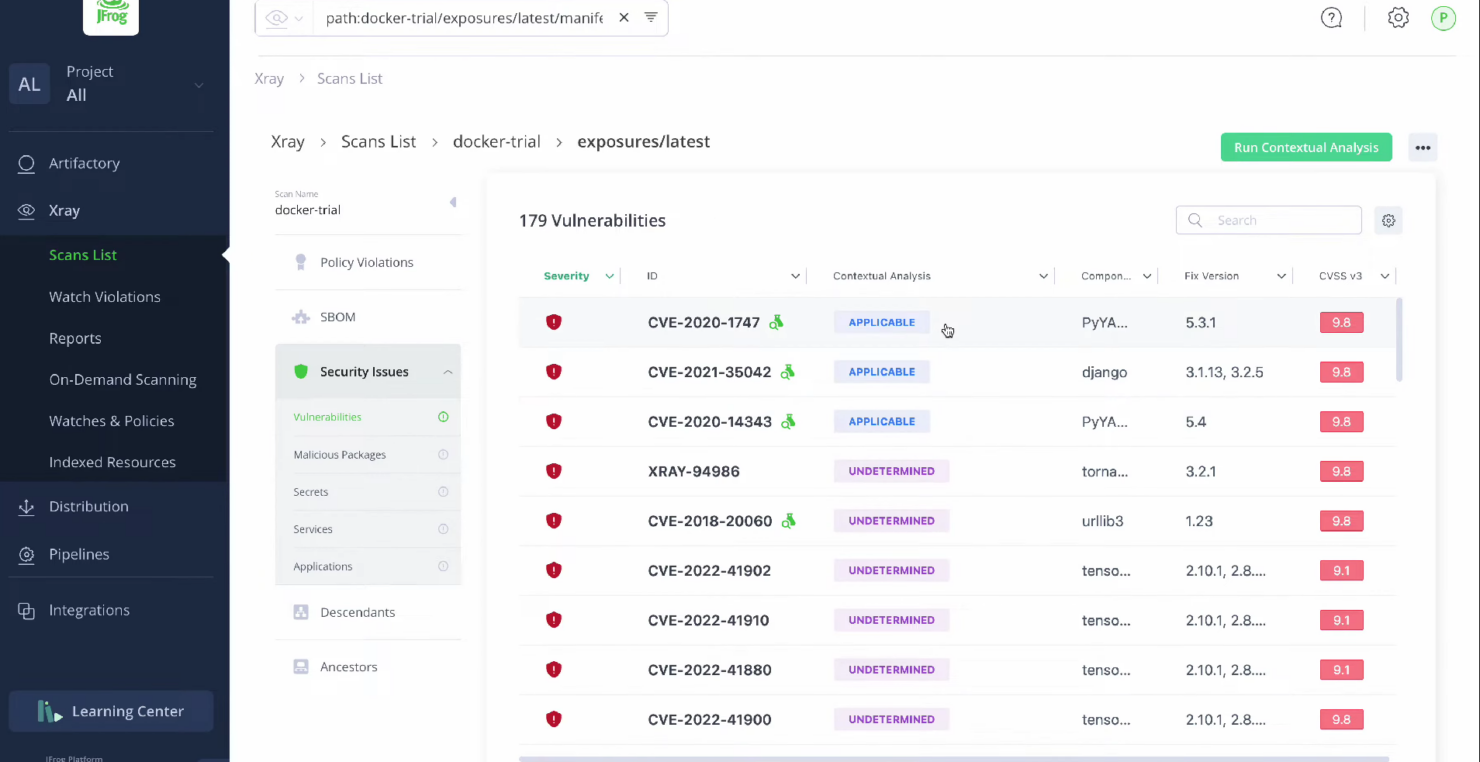
Task: Click critical severity icon for CVE-2020-1747
Action: click(553, 322)
